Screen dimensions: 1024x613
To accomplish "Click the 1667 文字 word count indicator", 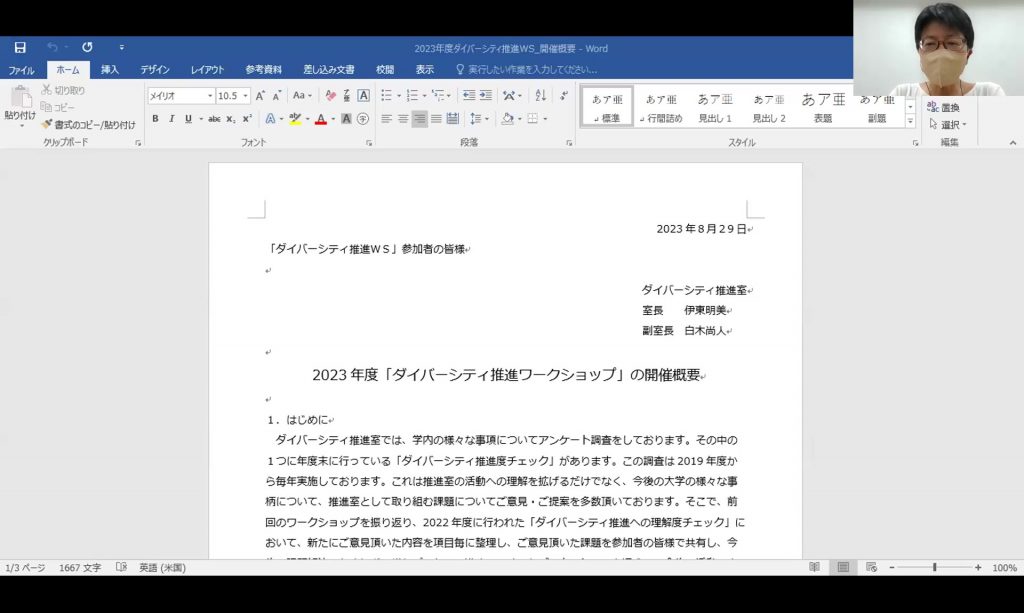I will [79, 568].
